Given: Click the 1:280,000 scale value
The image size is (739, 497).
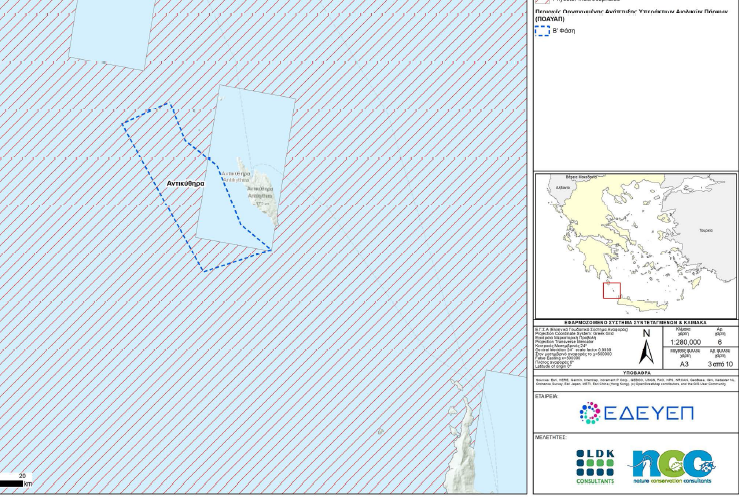Looking at the screenshot, I should 686,341.
